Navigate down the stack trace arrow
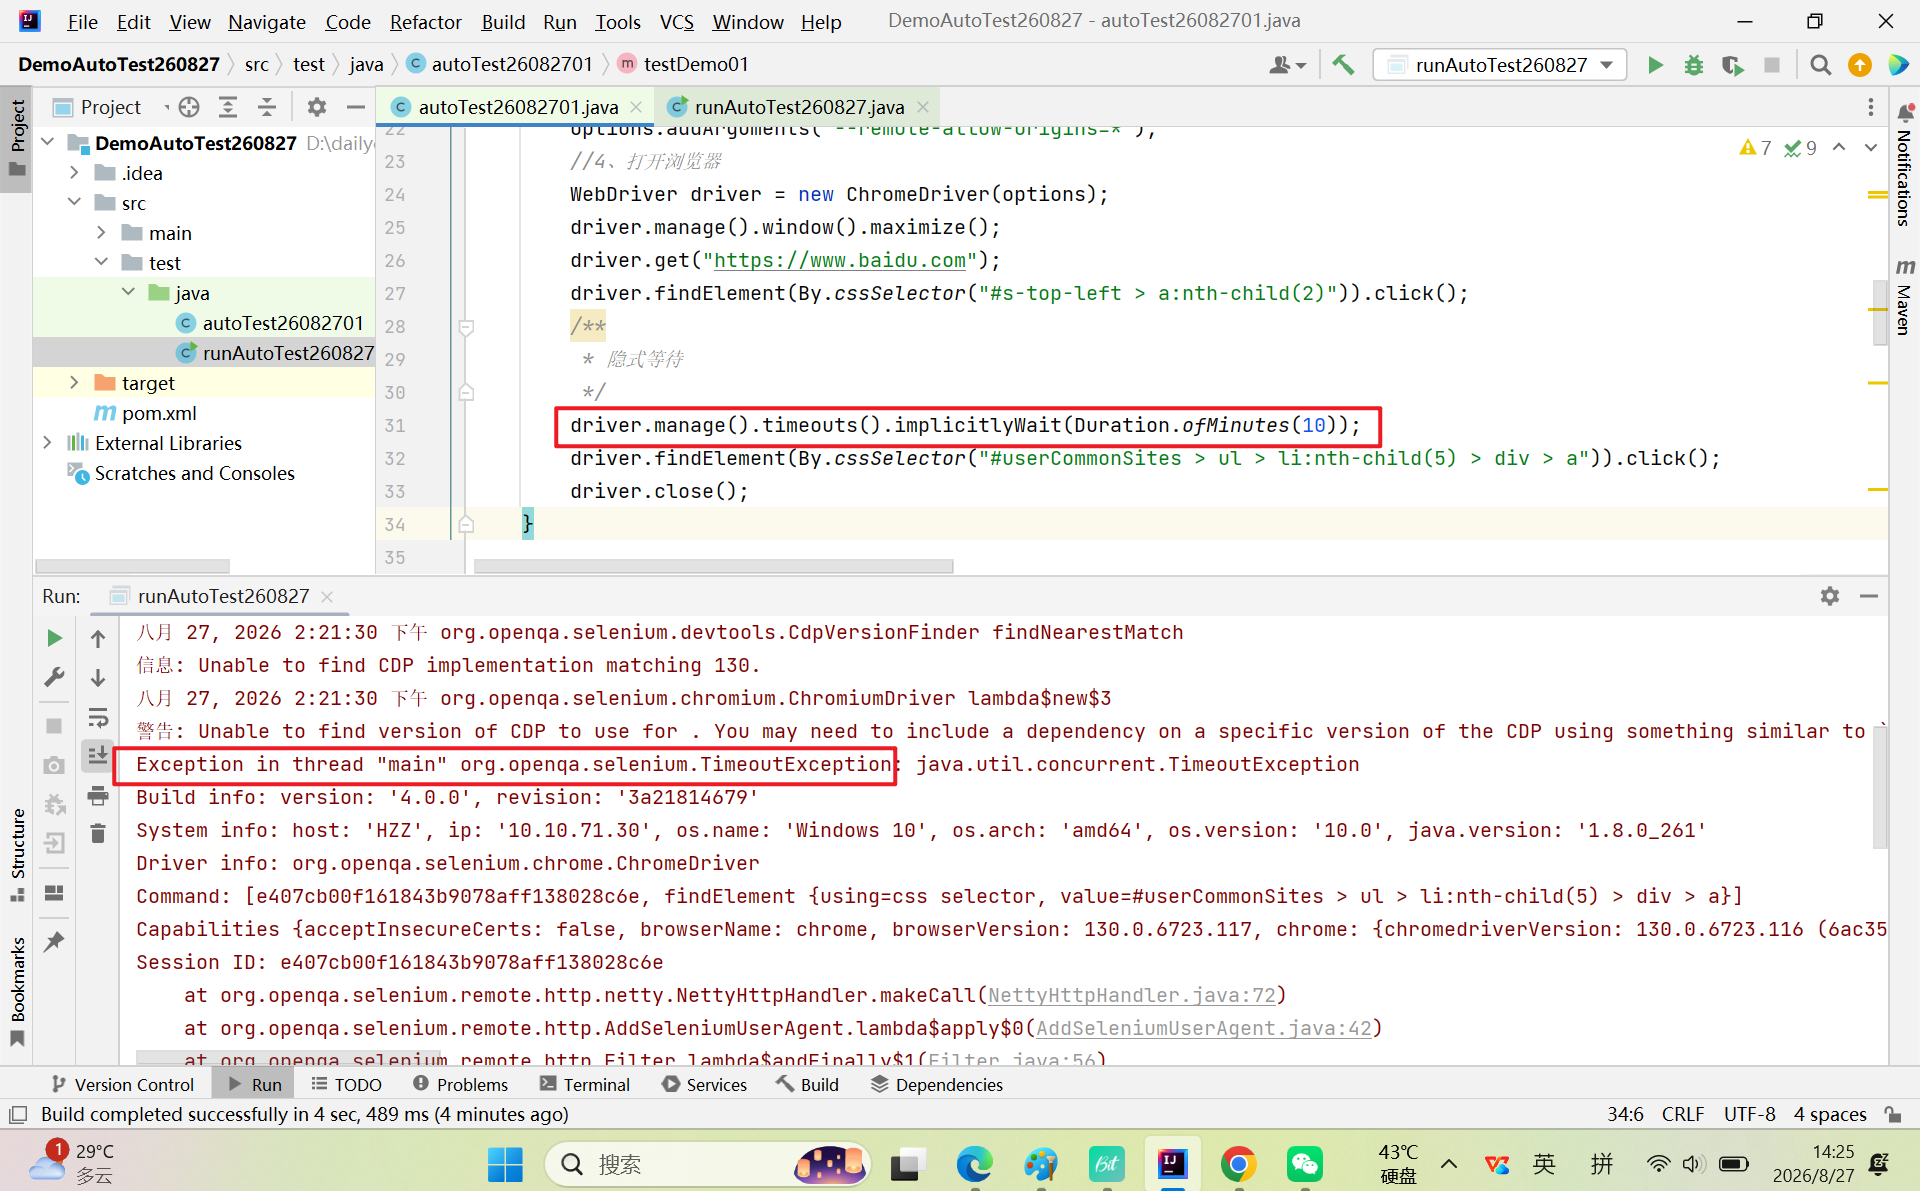The width and height of the screenshot is (1920, 1191). pyautogui.click(x=98, y=677)
